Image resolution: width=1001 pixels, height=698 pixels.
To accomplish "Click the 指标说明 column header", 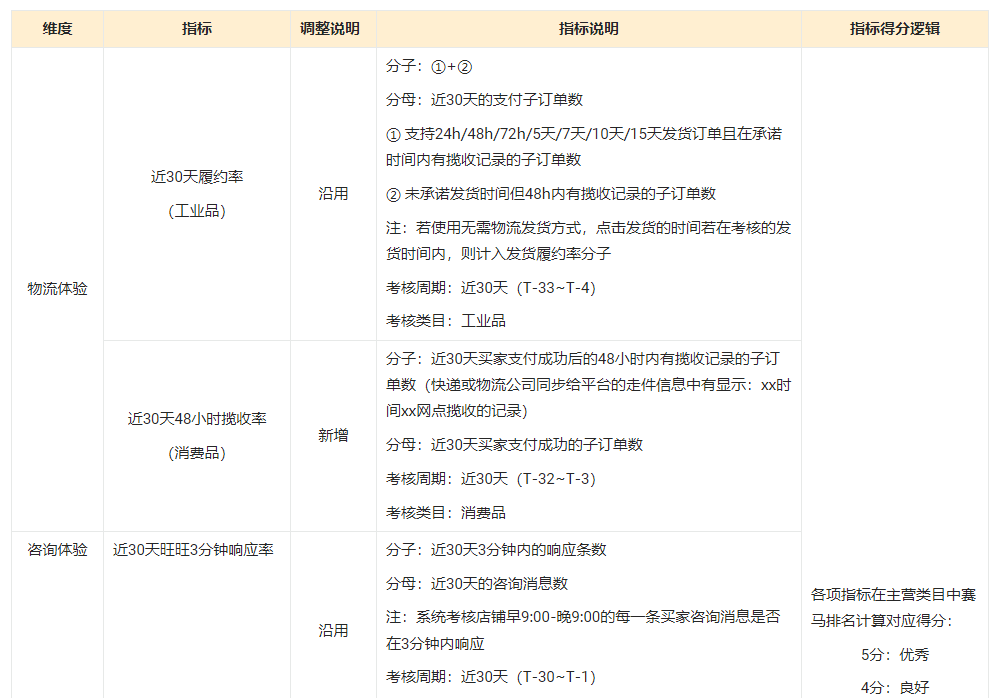I will (x=588, y=29).
